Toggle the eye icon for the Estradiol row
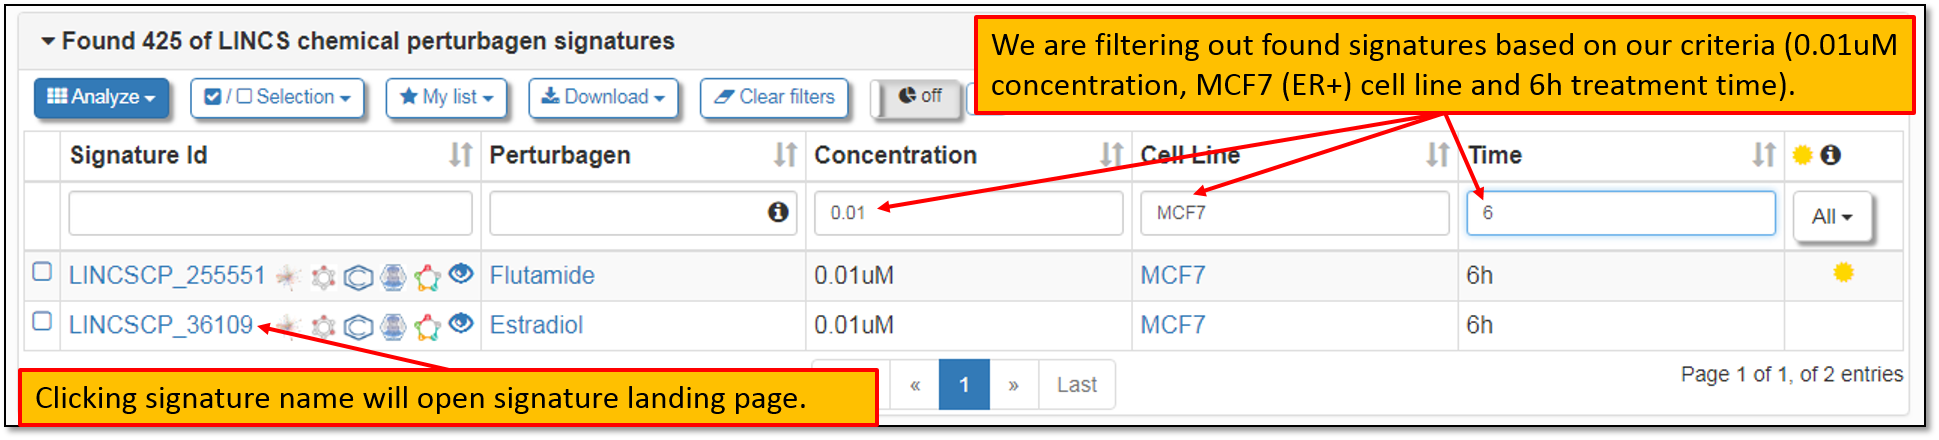The width and height of the screenshot is (1939, 440). (461, 323)
